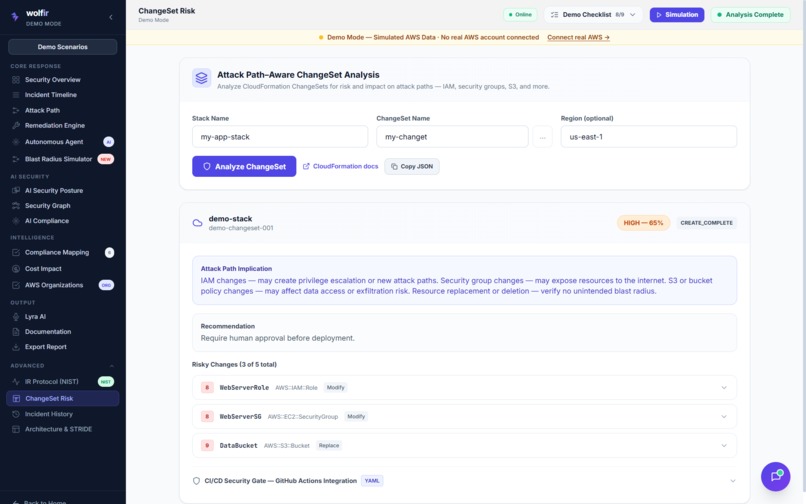Click the Documentation file icon
This screenshot has width=806, height=504.
16,332
